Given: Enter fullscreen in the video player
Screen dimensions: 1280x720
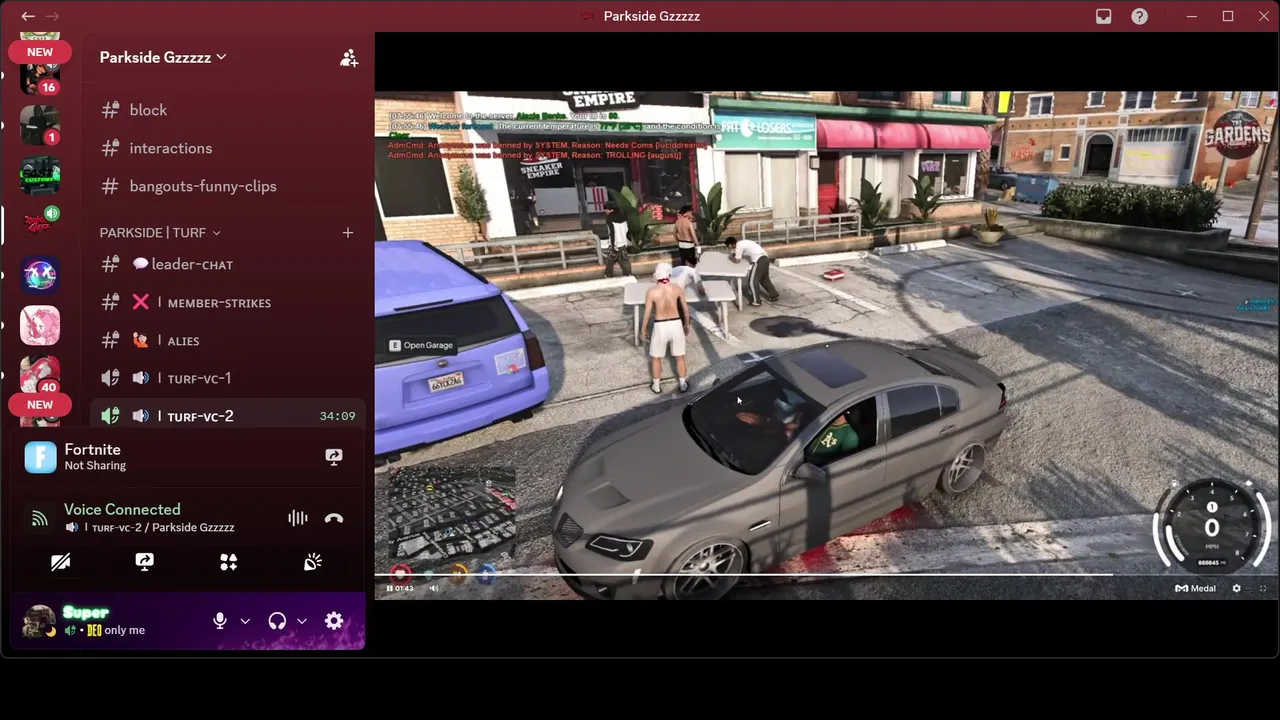Looking at the screenshot, I should click(1263, 588).
